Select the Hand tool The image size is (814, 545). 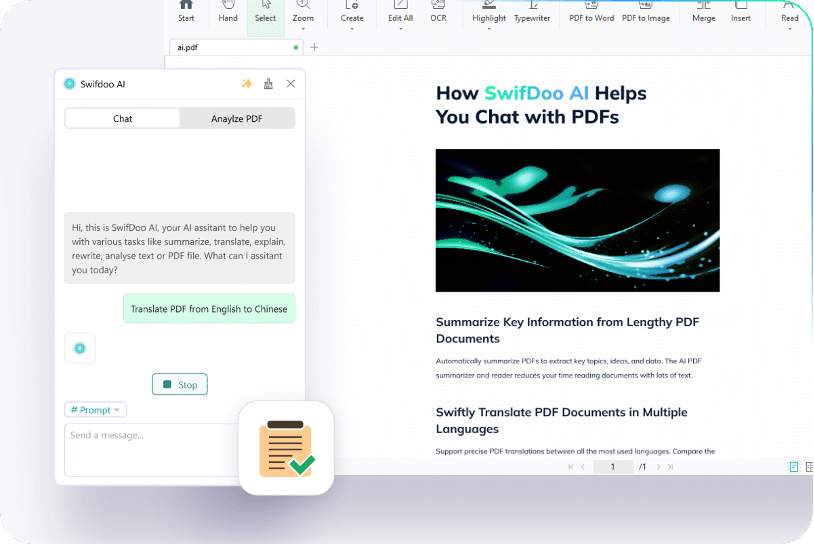227,12
